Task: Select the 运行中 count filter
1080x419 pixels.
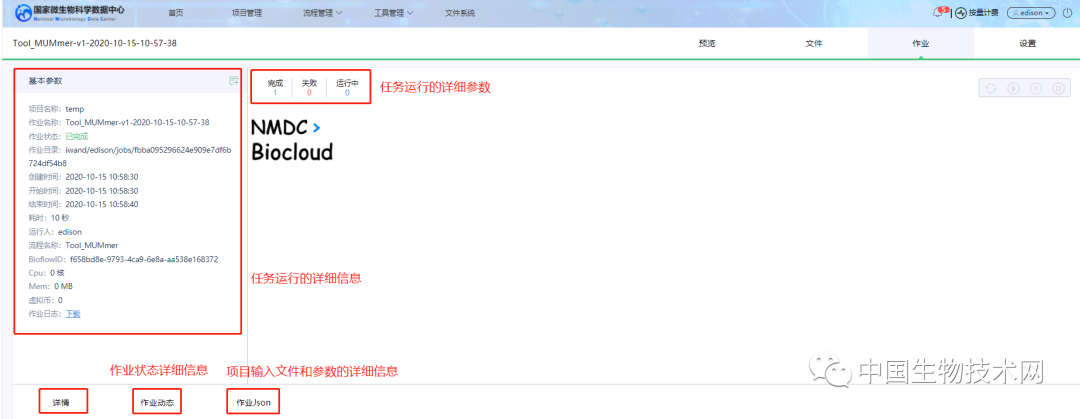Action: point(347,87)
